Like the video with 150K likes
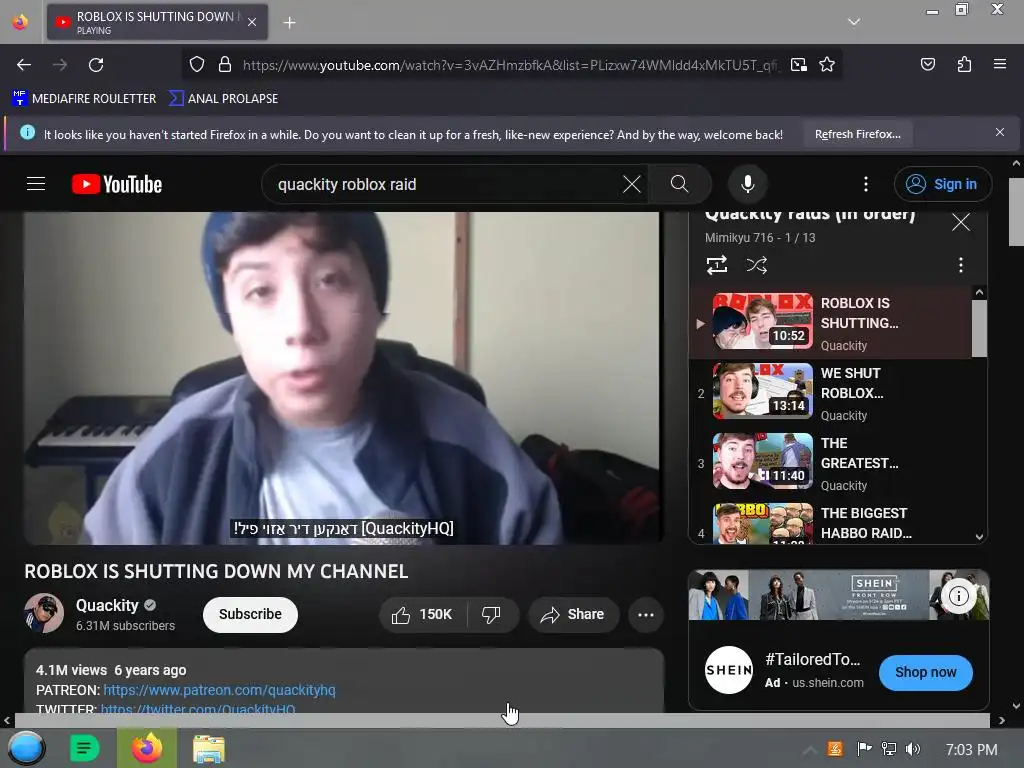 coord(422,615)
